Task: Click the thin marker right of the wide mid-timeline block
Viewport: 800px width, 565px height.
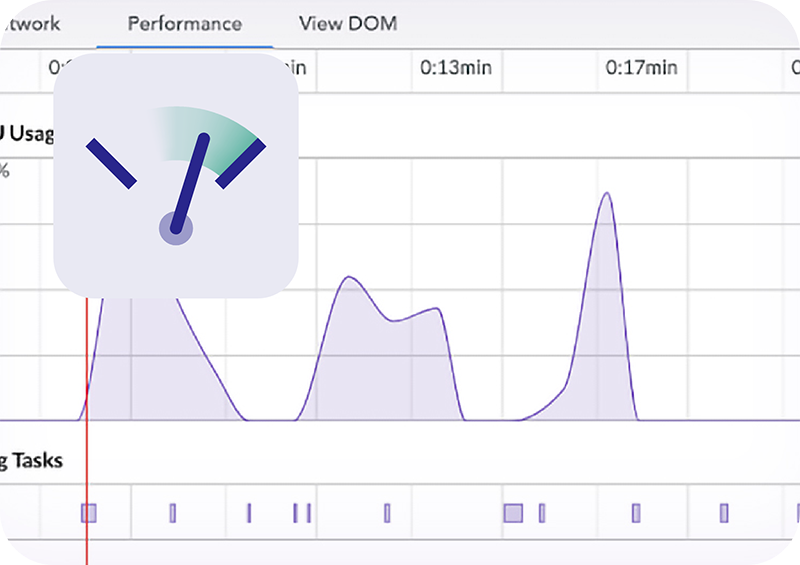Action: 542,513
